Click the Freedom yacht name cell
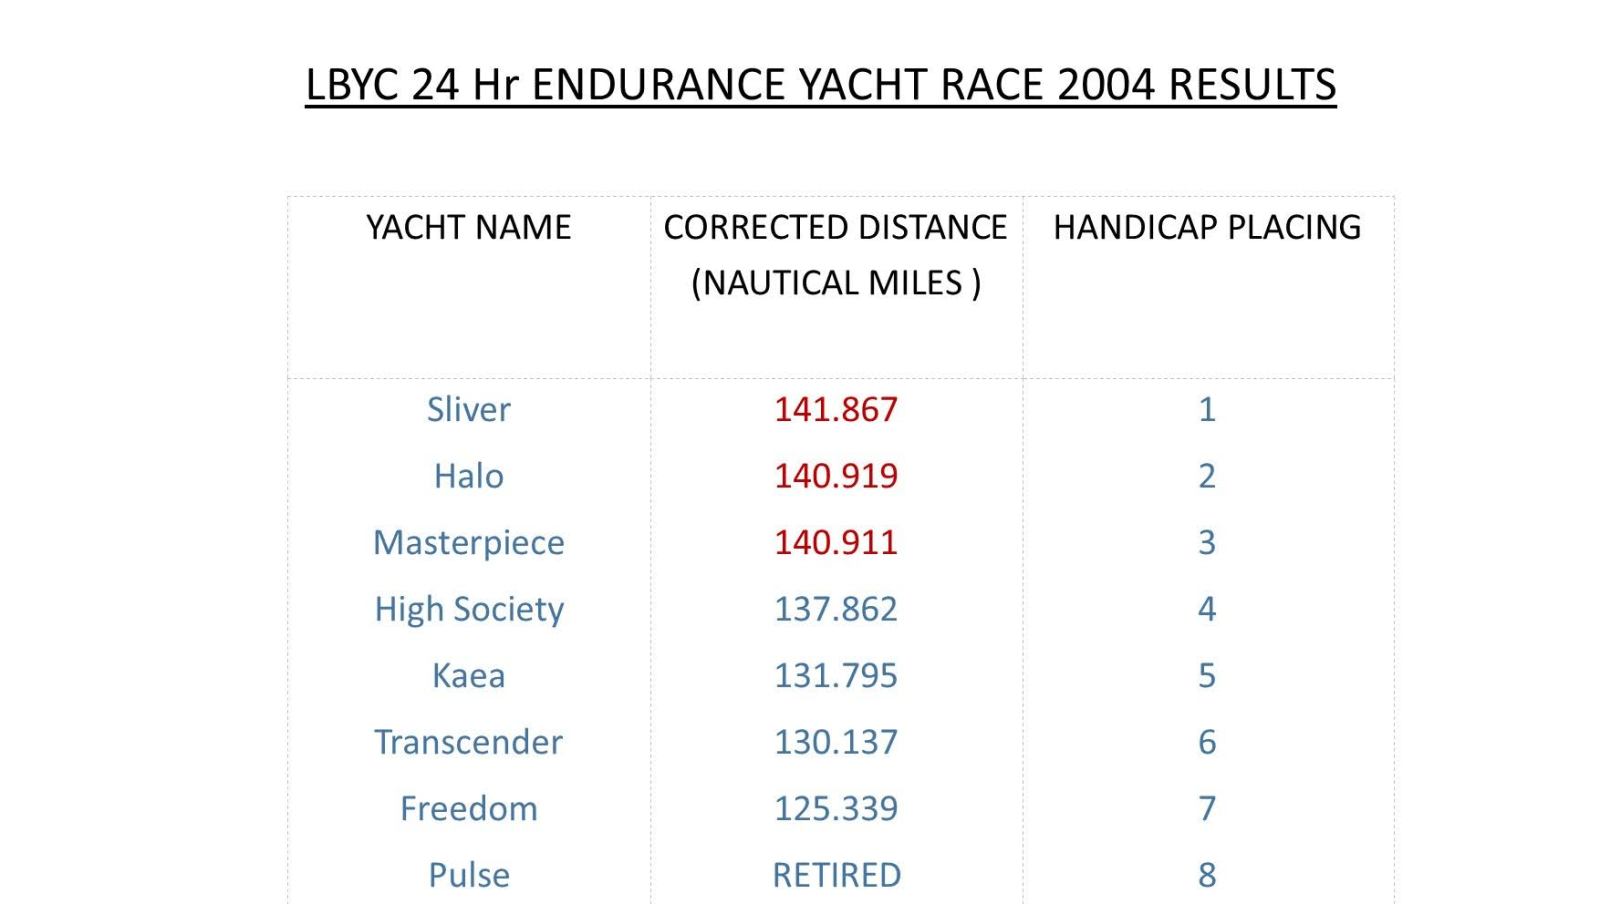Image resolution: width=1600 pixels, height=904 pixels. coord(468,808)
